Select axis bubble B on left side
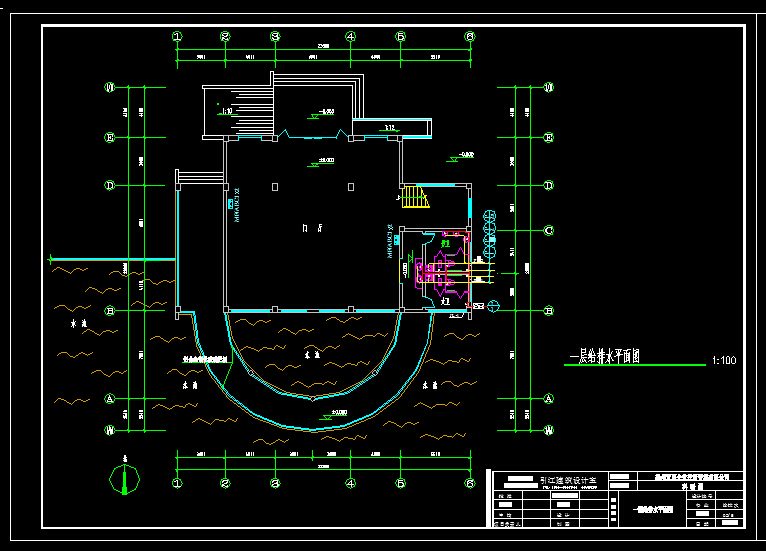This screenshot has height=551, width=766. click(110, 311)
